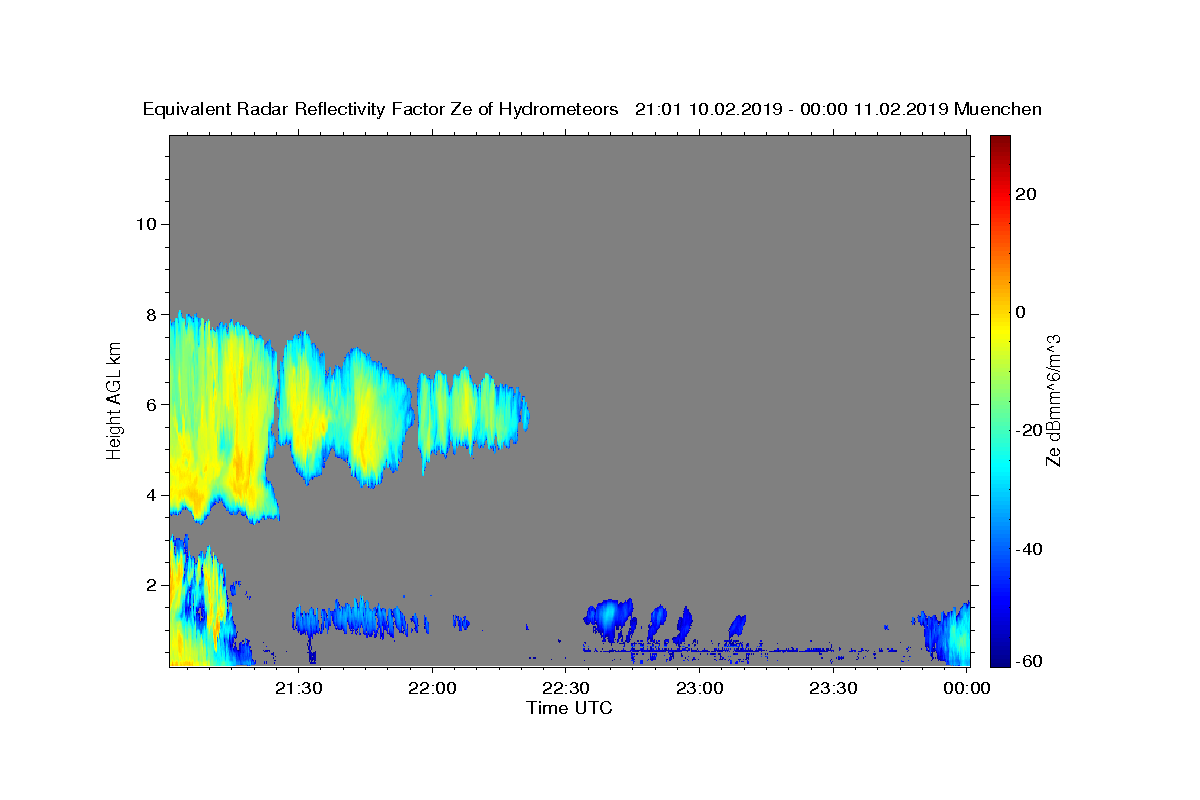Screen dimensions: 1200x800
Task: Click the '23:00' time tick label
Action: coord(700,688)
